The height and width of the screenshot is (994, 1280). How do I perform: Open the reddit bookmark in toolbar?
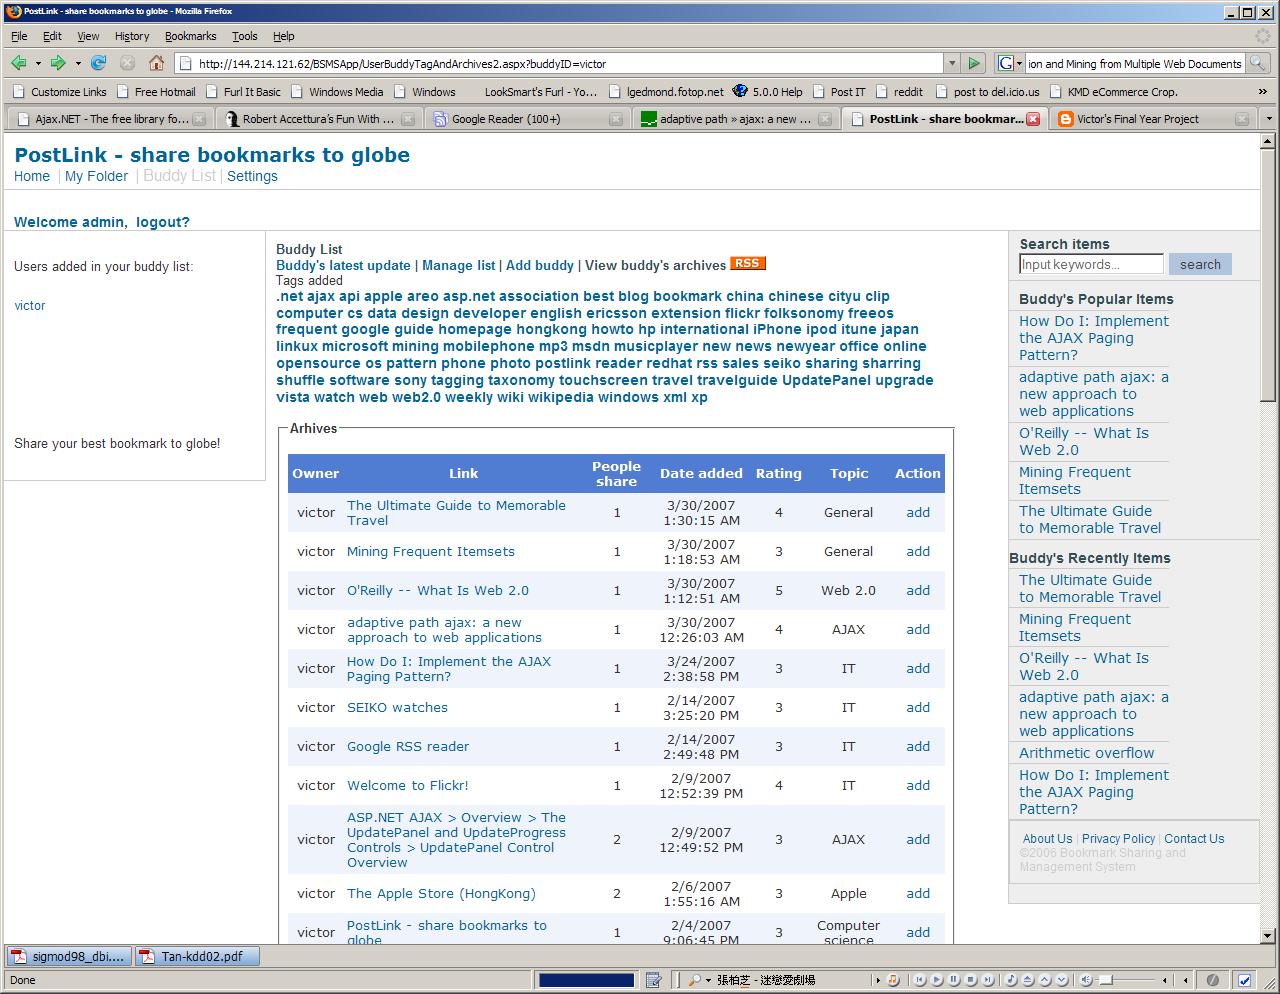(x=899, y=91)
